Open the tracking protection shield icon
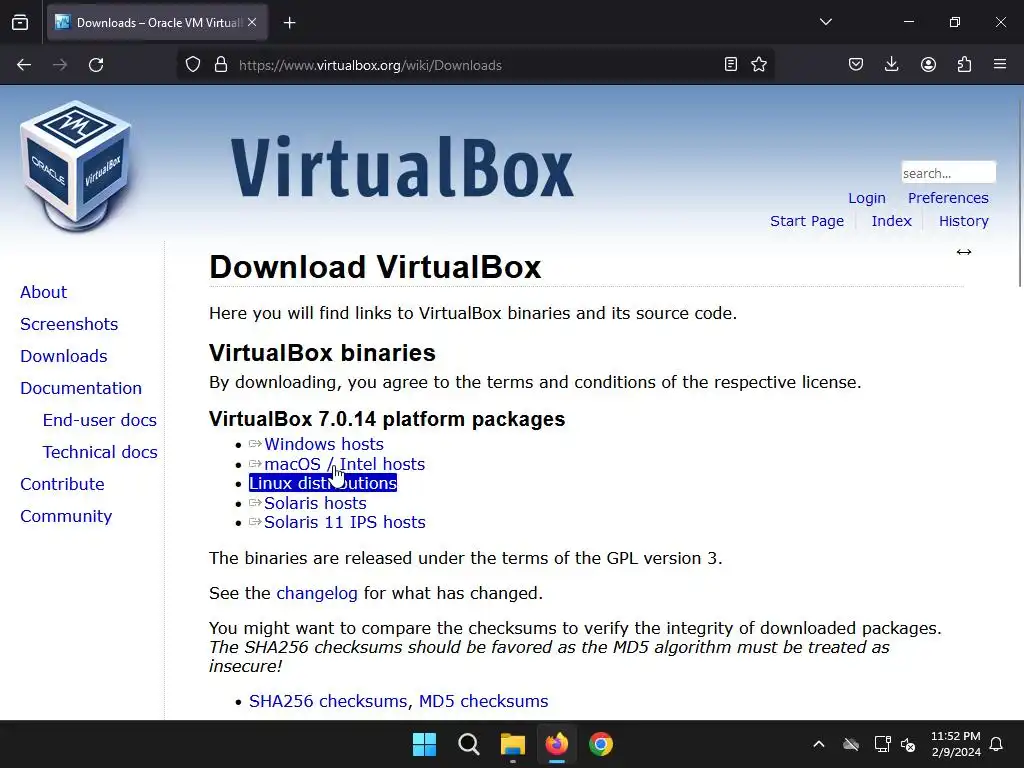 [193, 65]
